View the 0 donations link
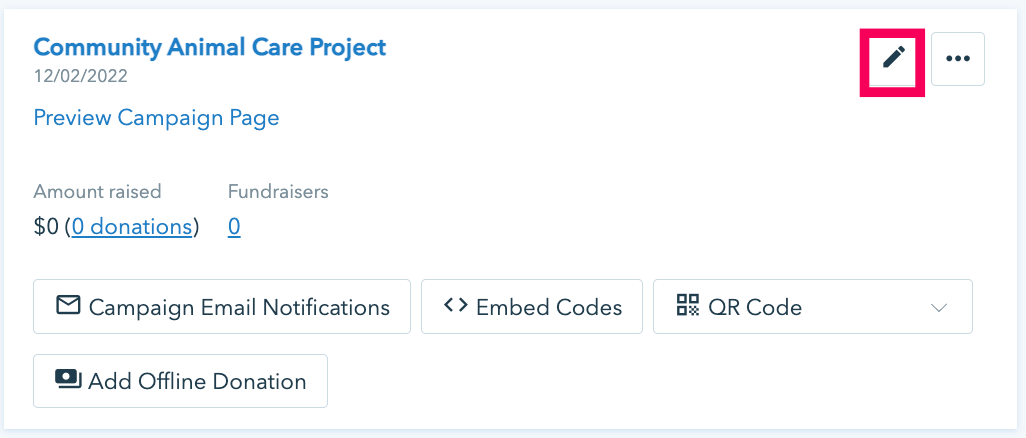Screen dimensions: 1026x438 tap(132, 227)
